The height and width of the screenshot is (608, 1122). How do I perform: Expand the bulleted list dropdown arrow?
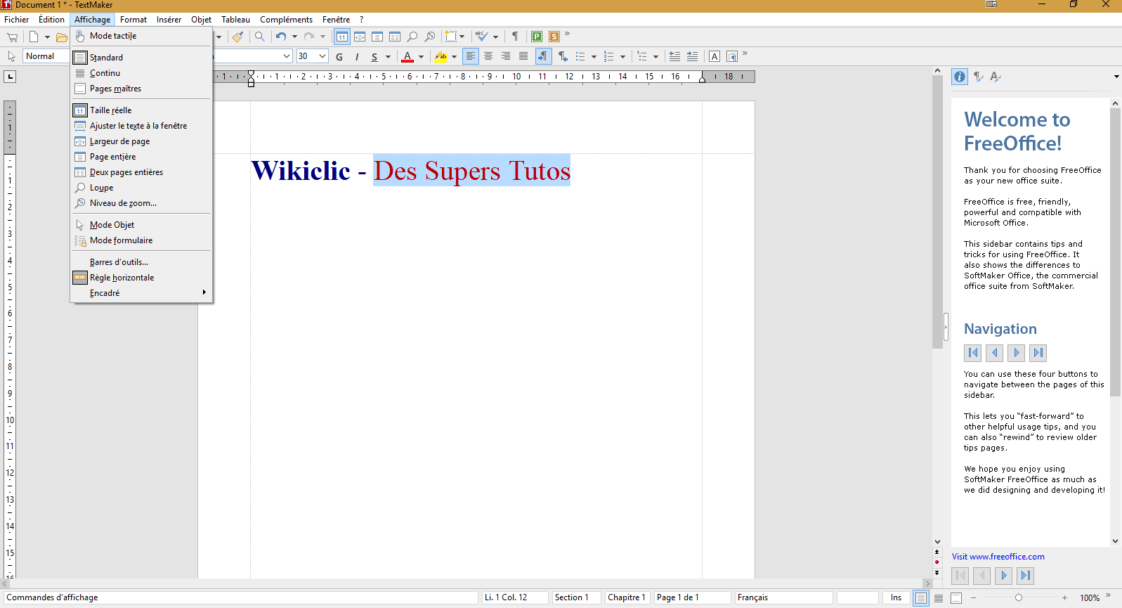(594, 57)
